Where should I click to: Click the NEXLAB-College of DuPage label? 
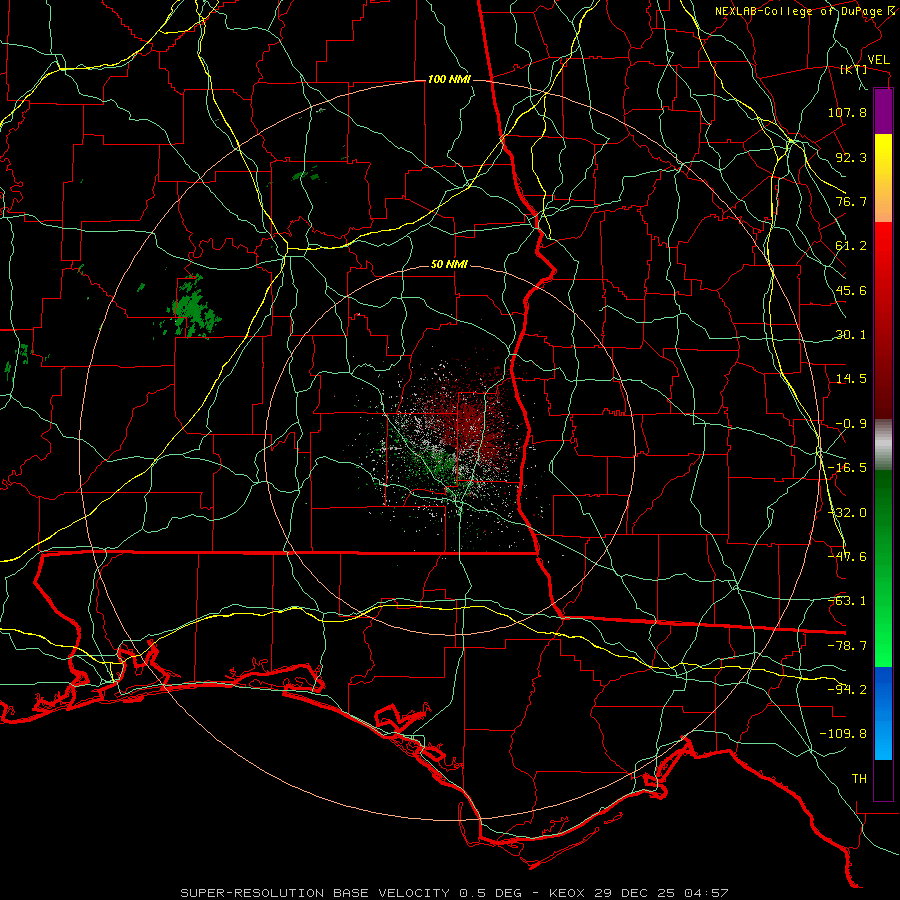pos(798,11)
